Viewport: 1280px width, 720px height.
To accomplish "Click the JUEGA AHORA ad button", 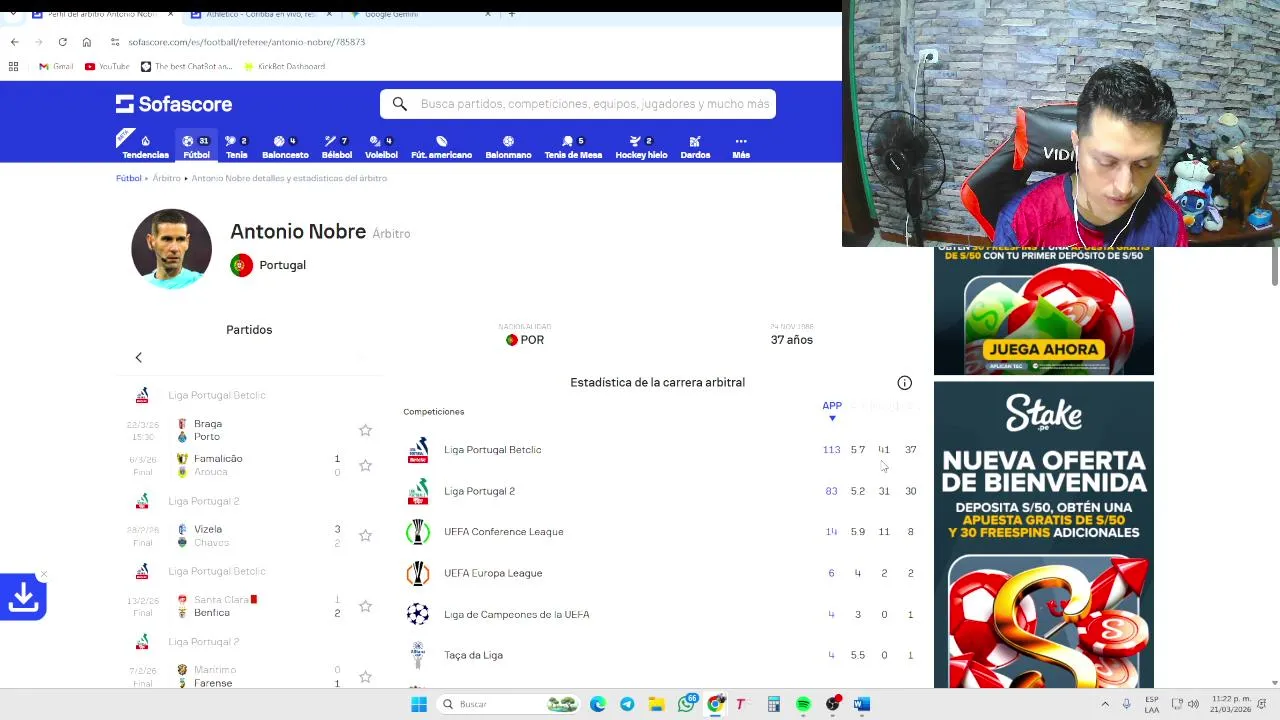I will [x=1043, y=350].
